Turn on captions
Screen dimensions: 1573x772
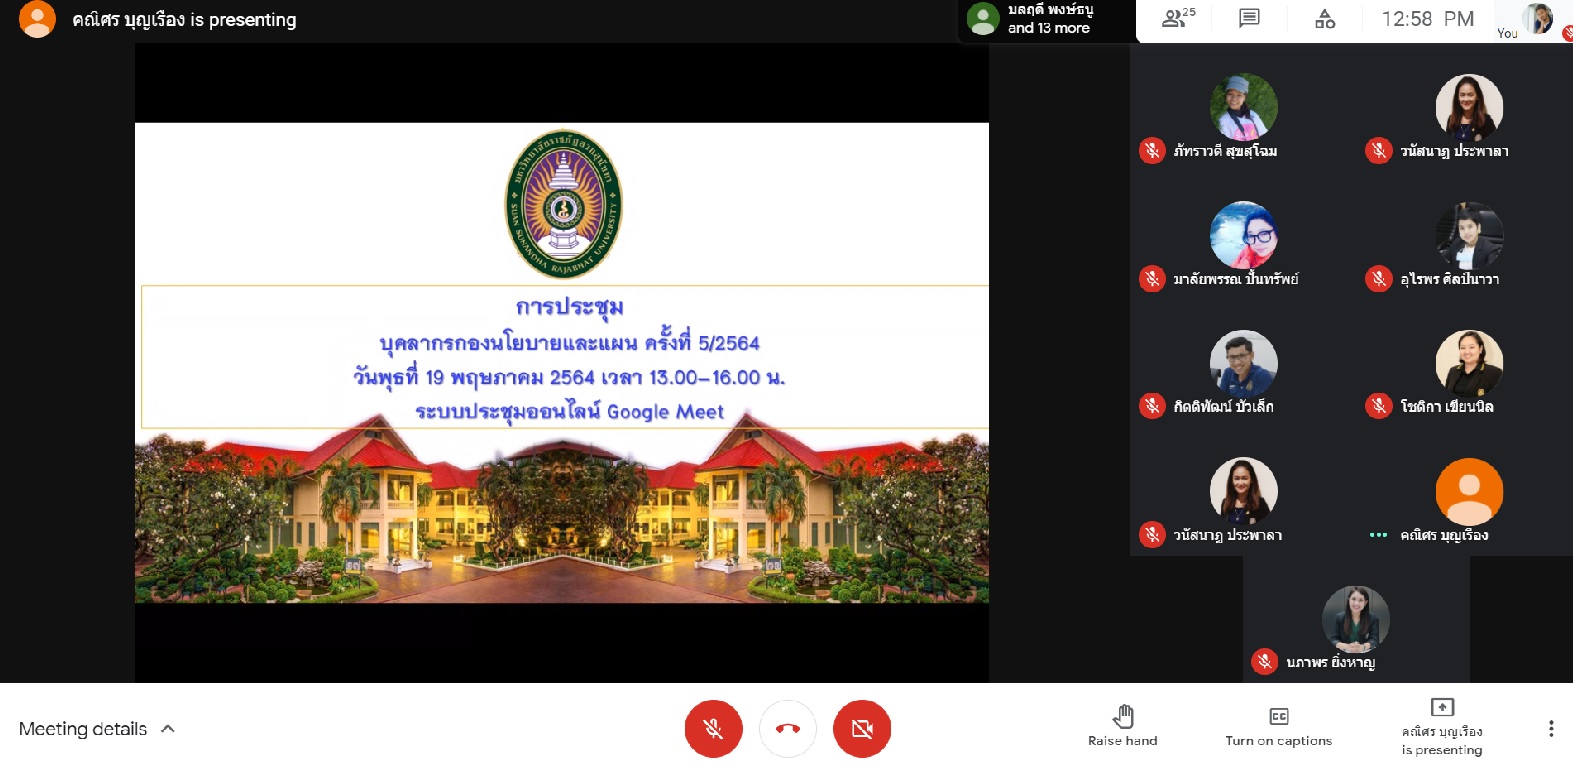(x=1278, y=726)
